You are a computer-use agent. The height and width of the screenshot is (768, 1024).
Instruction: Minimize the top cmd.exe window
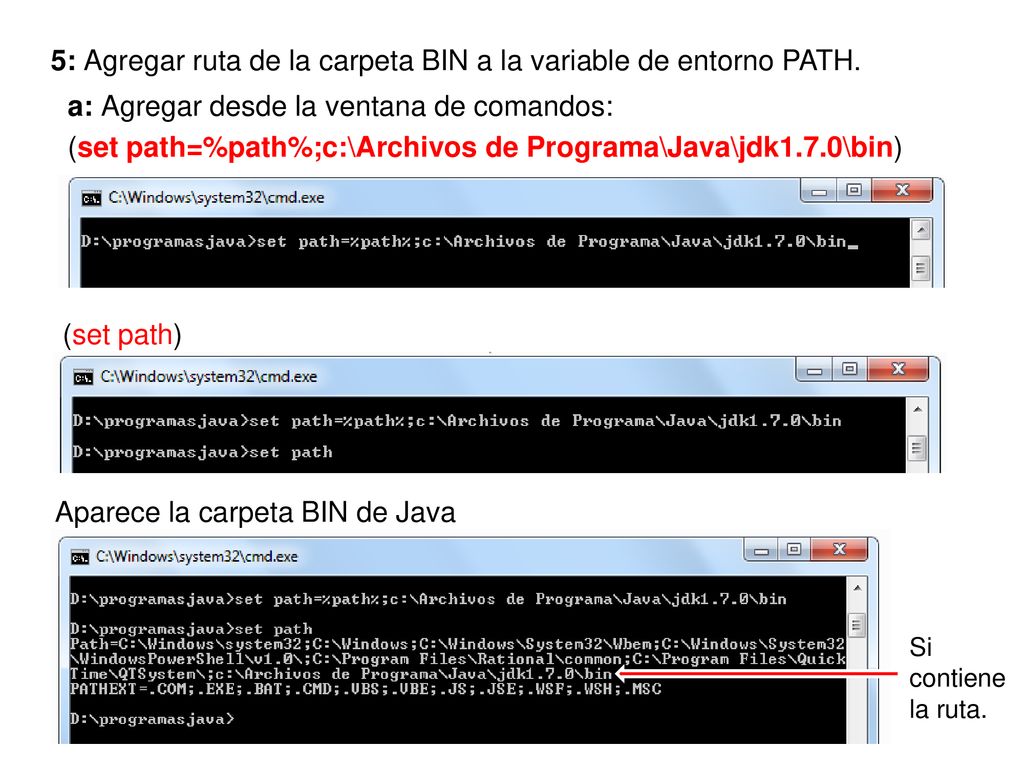(x=820, y=191)
